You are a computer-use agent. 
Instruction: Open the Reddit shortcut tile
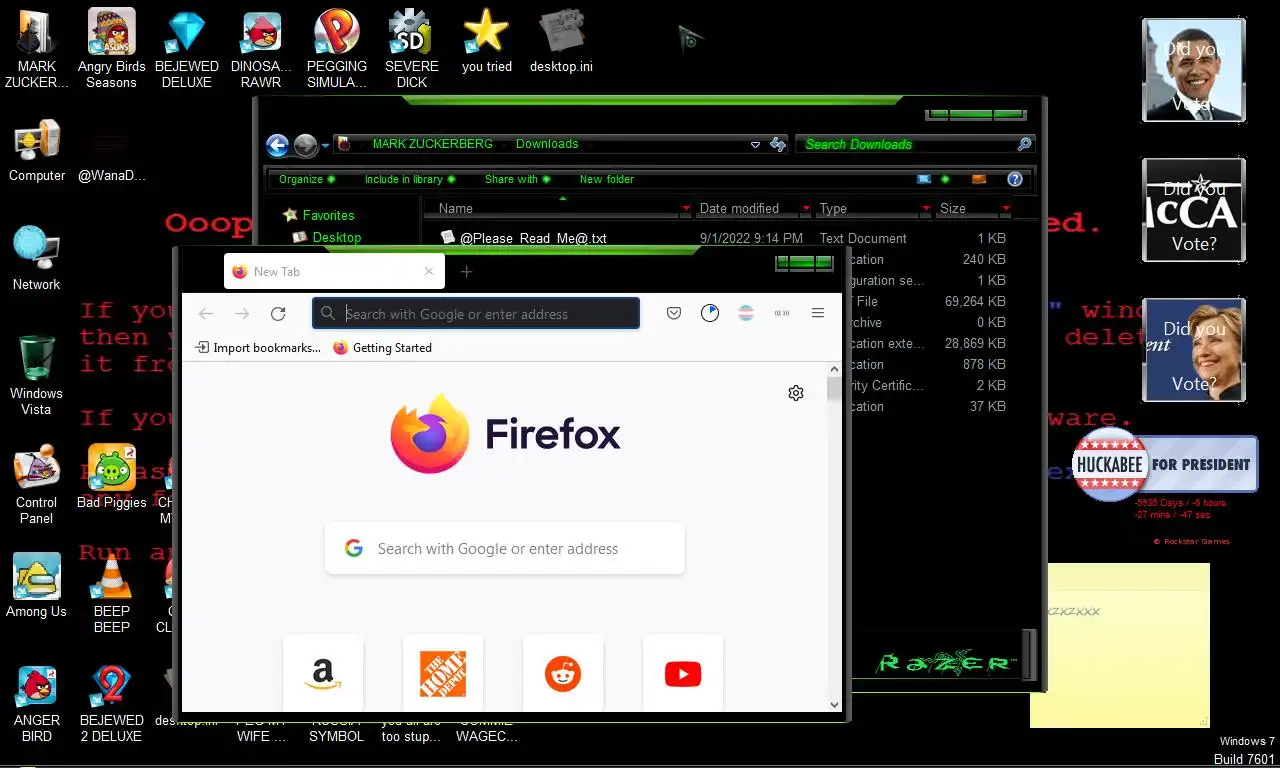click(x=563, y=673)
